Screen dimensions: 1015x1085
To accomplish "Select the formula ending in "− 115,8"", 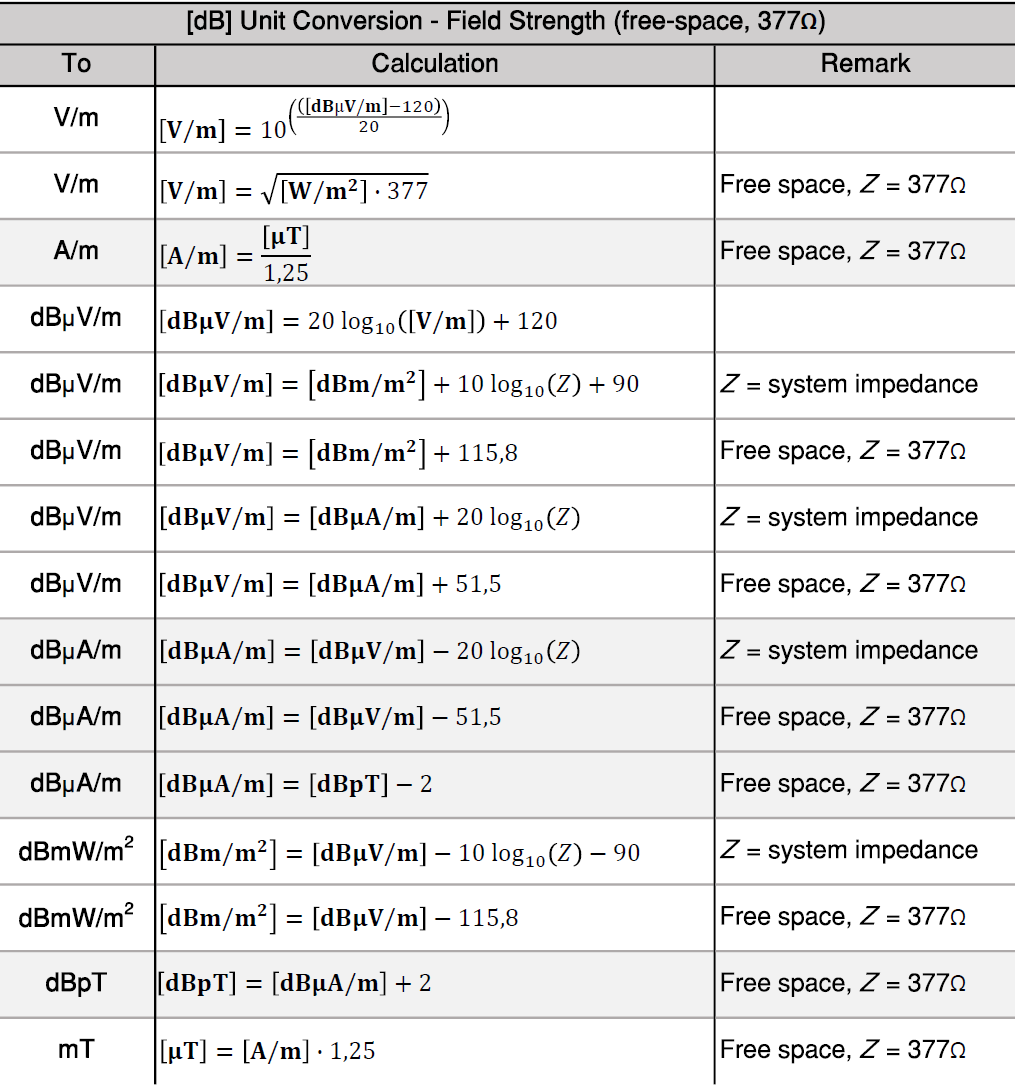I will [x=339, y=917].
